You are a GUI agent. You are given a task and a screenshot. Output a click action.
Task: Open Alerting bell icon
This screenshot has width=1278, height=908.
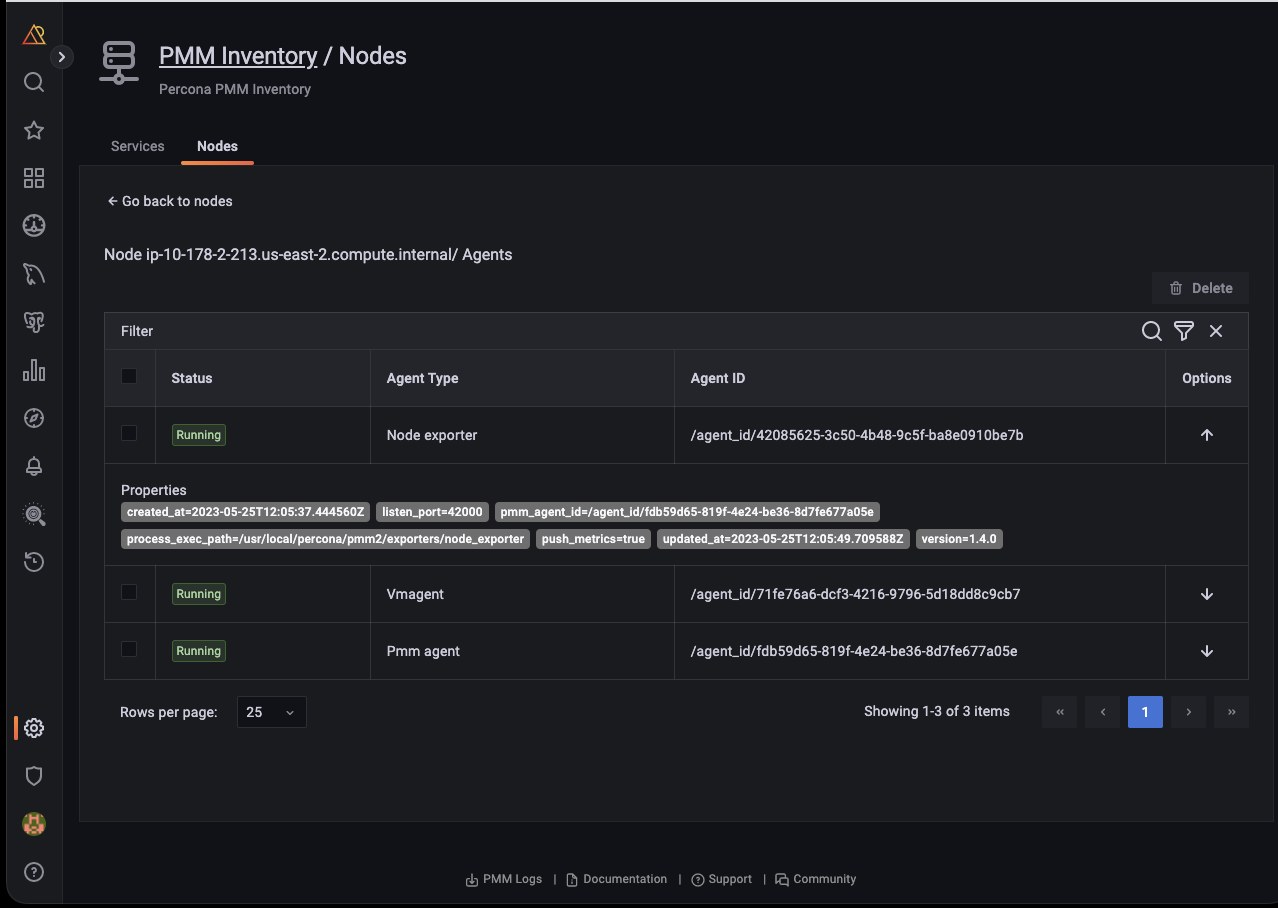[34, 466]
